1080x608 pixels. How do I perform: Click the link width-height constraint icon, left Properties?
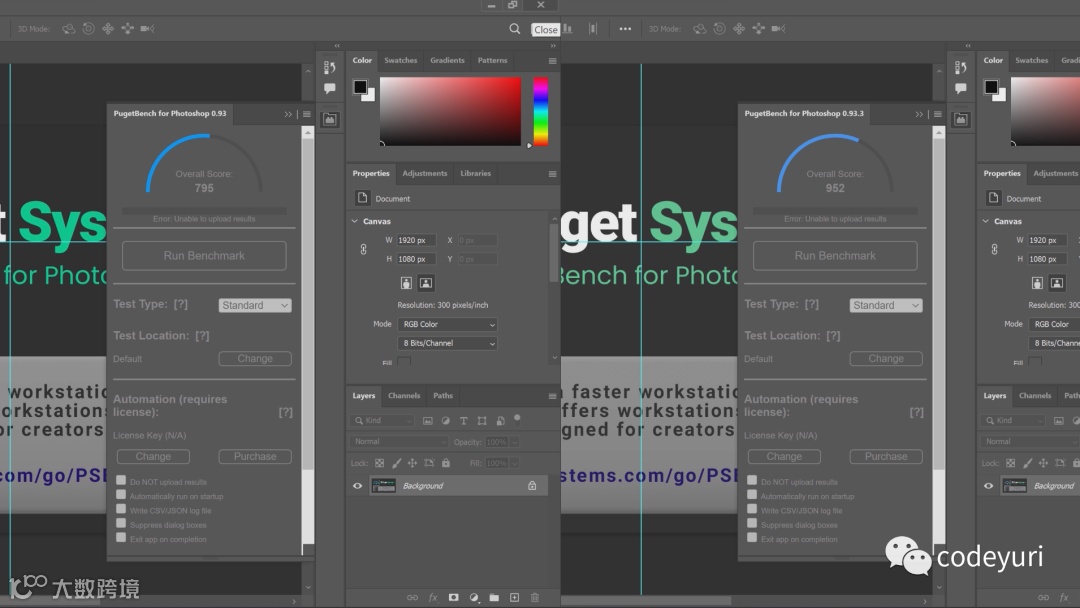(364, 249)
